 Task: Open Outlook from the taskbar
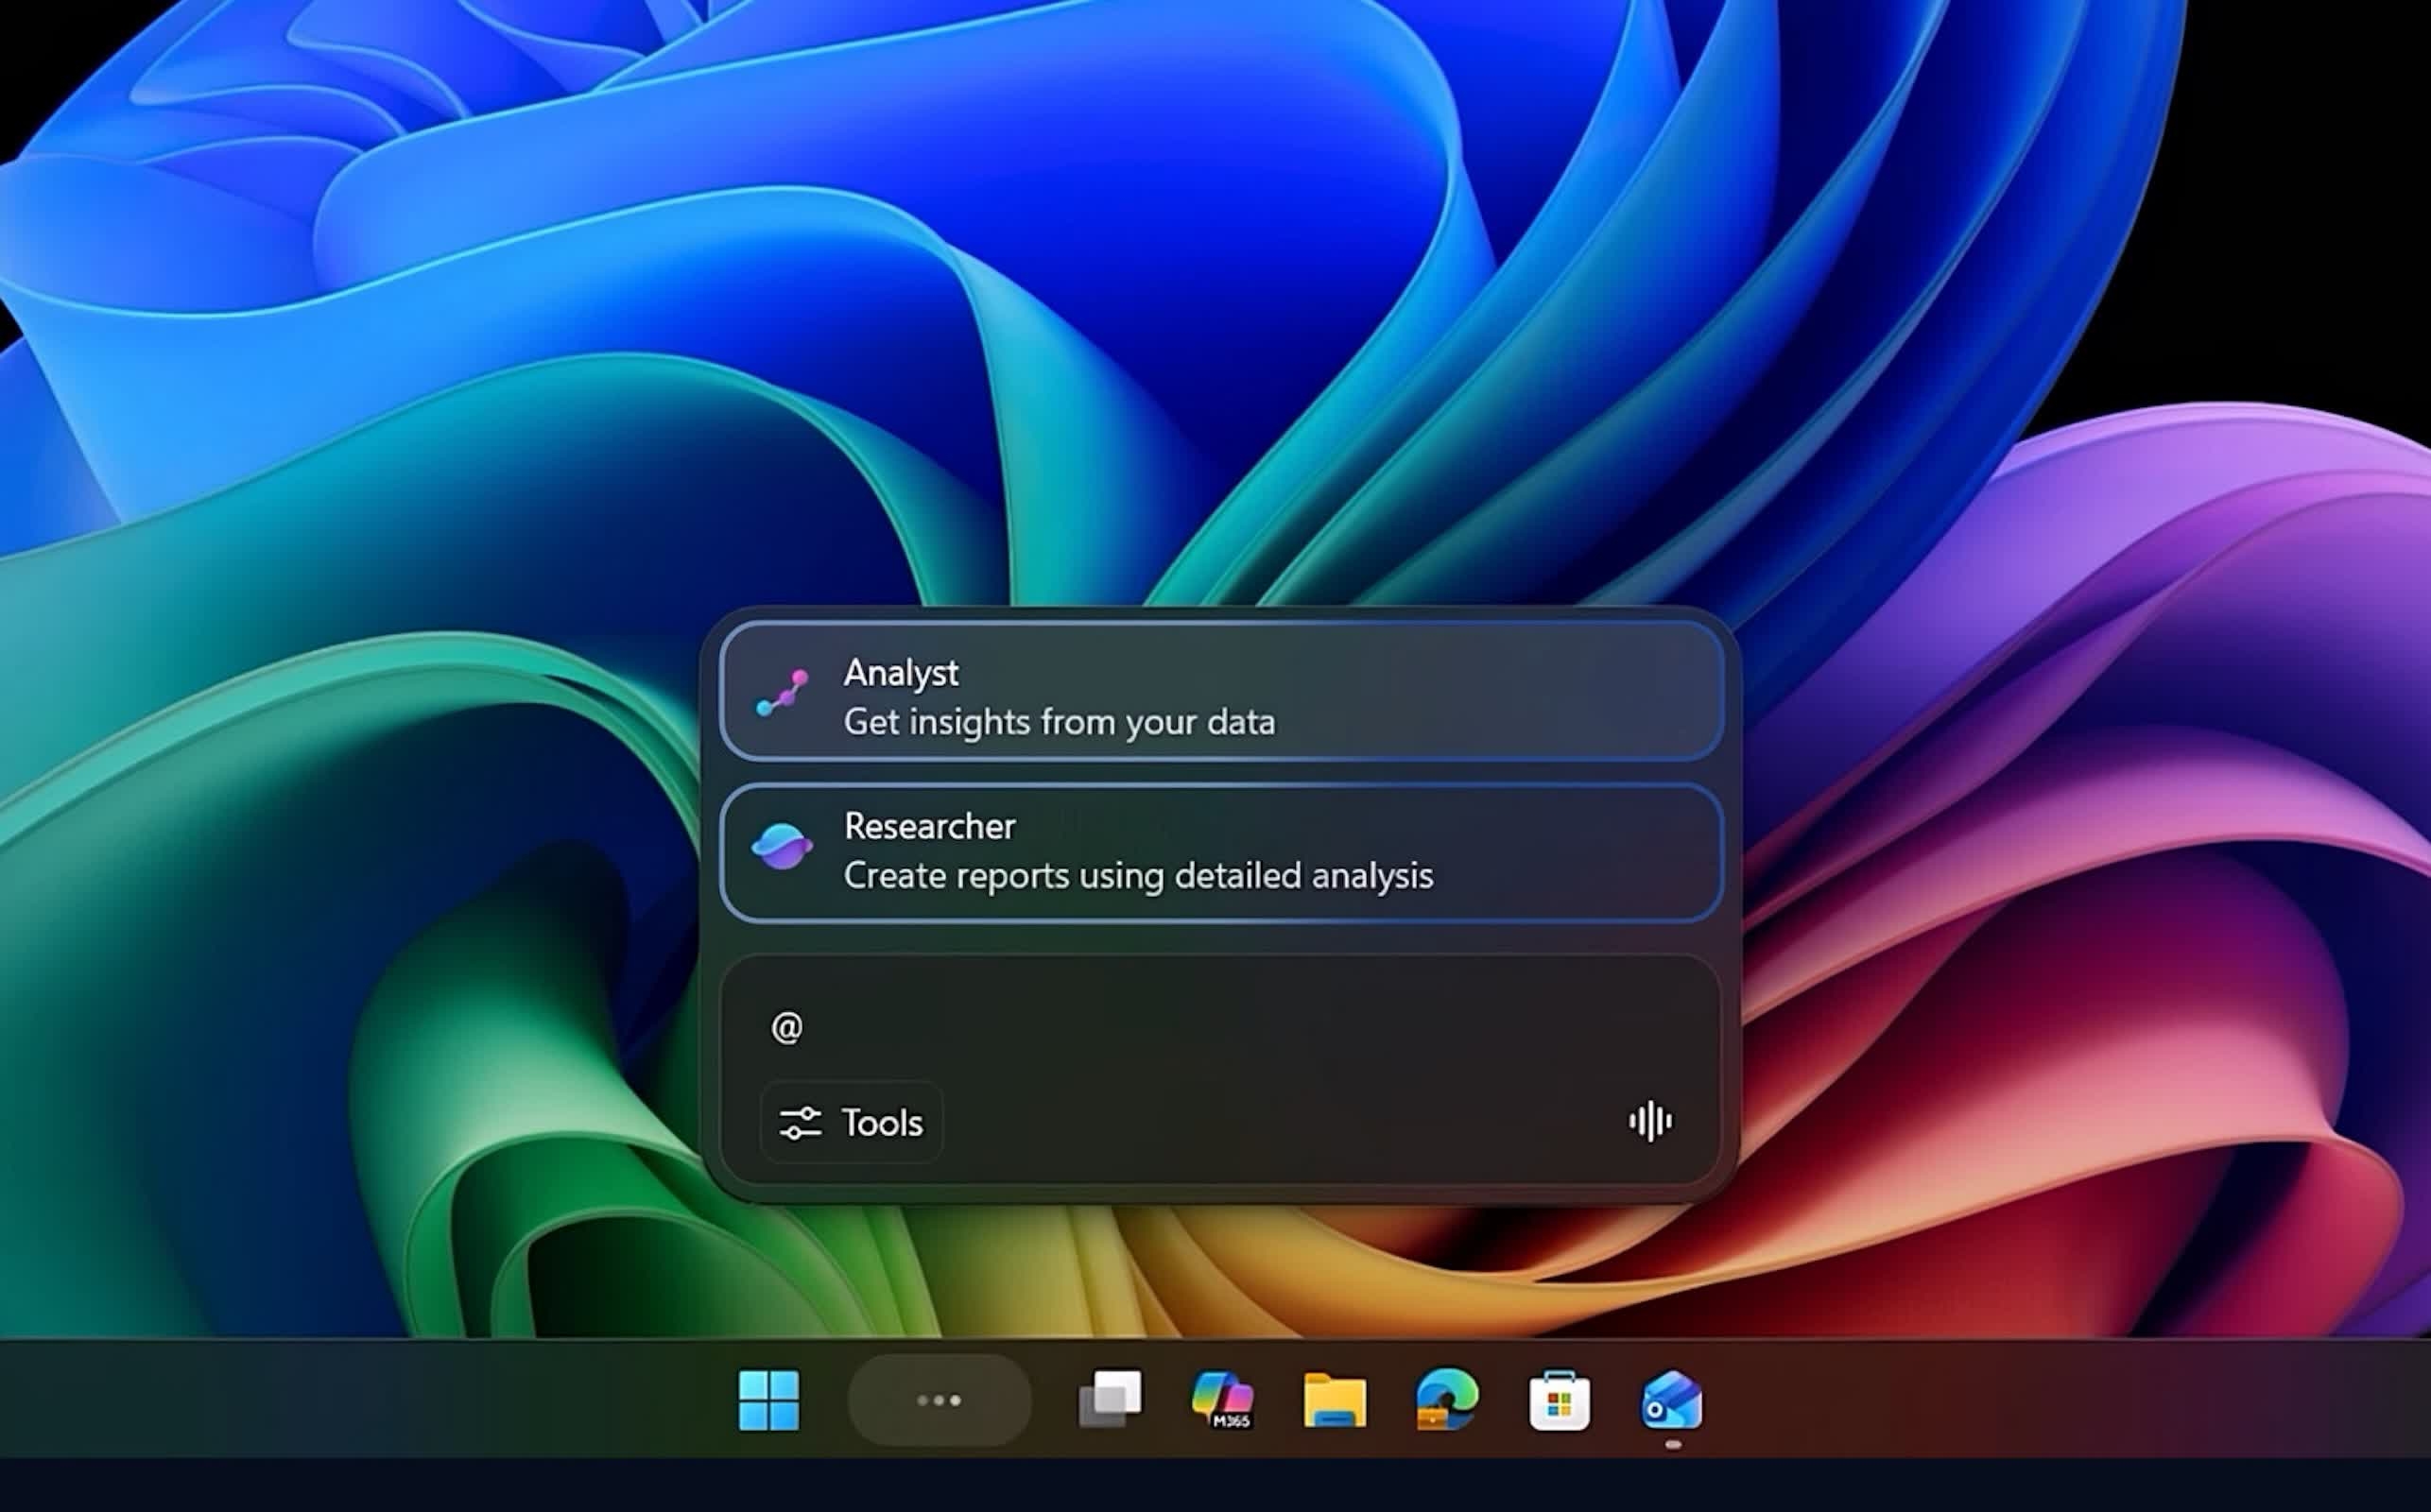1671,1399
